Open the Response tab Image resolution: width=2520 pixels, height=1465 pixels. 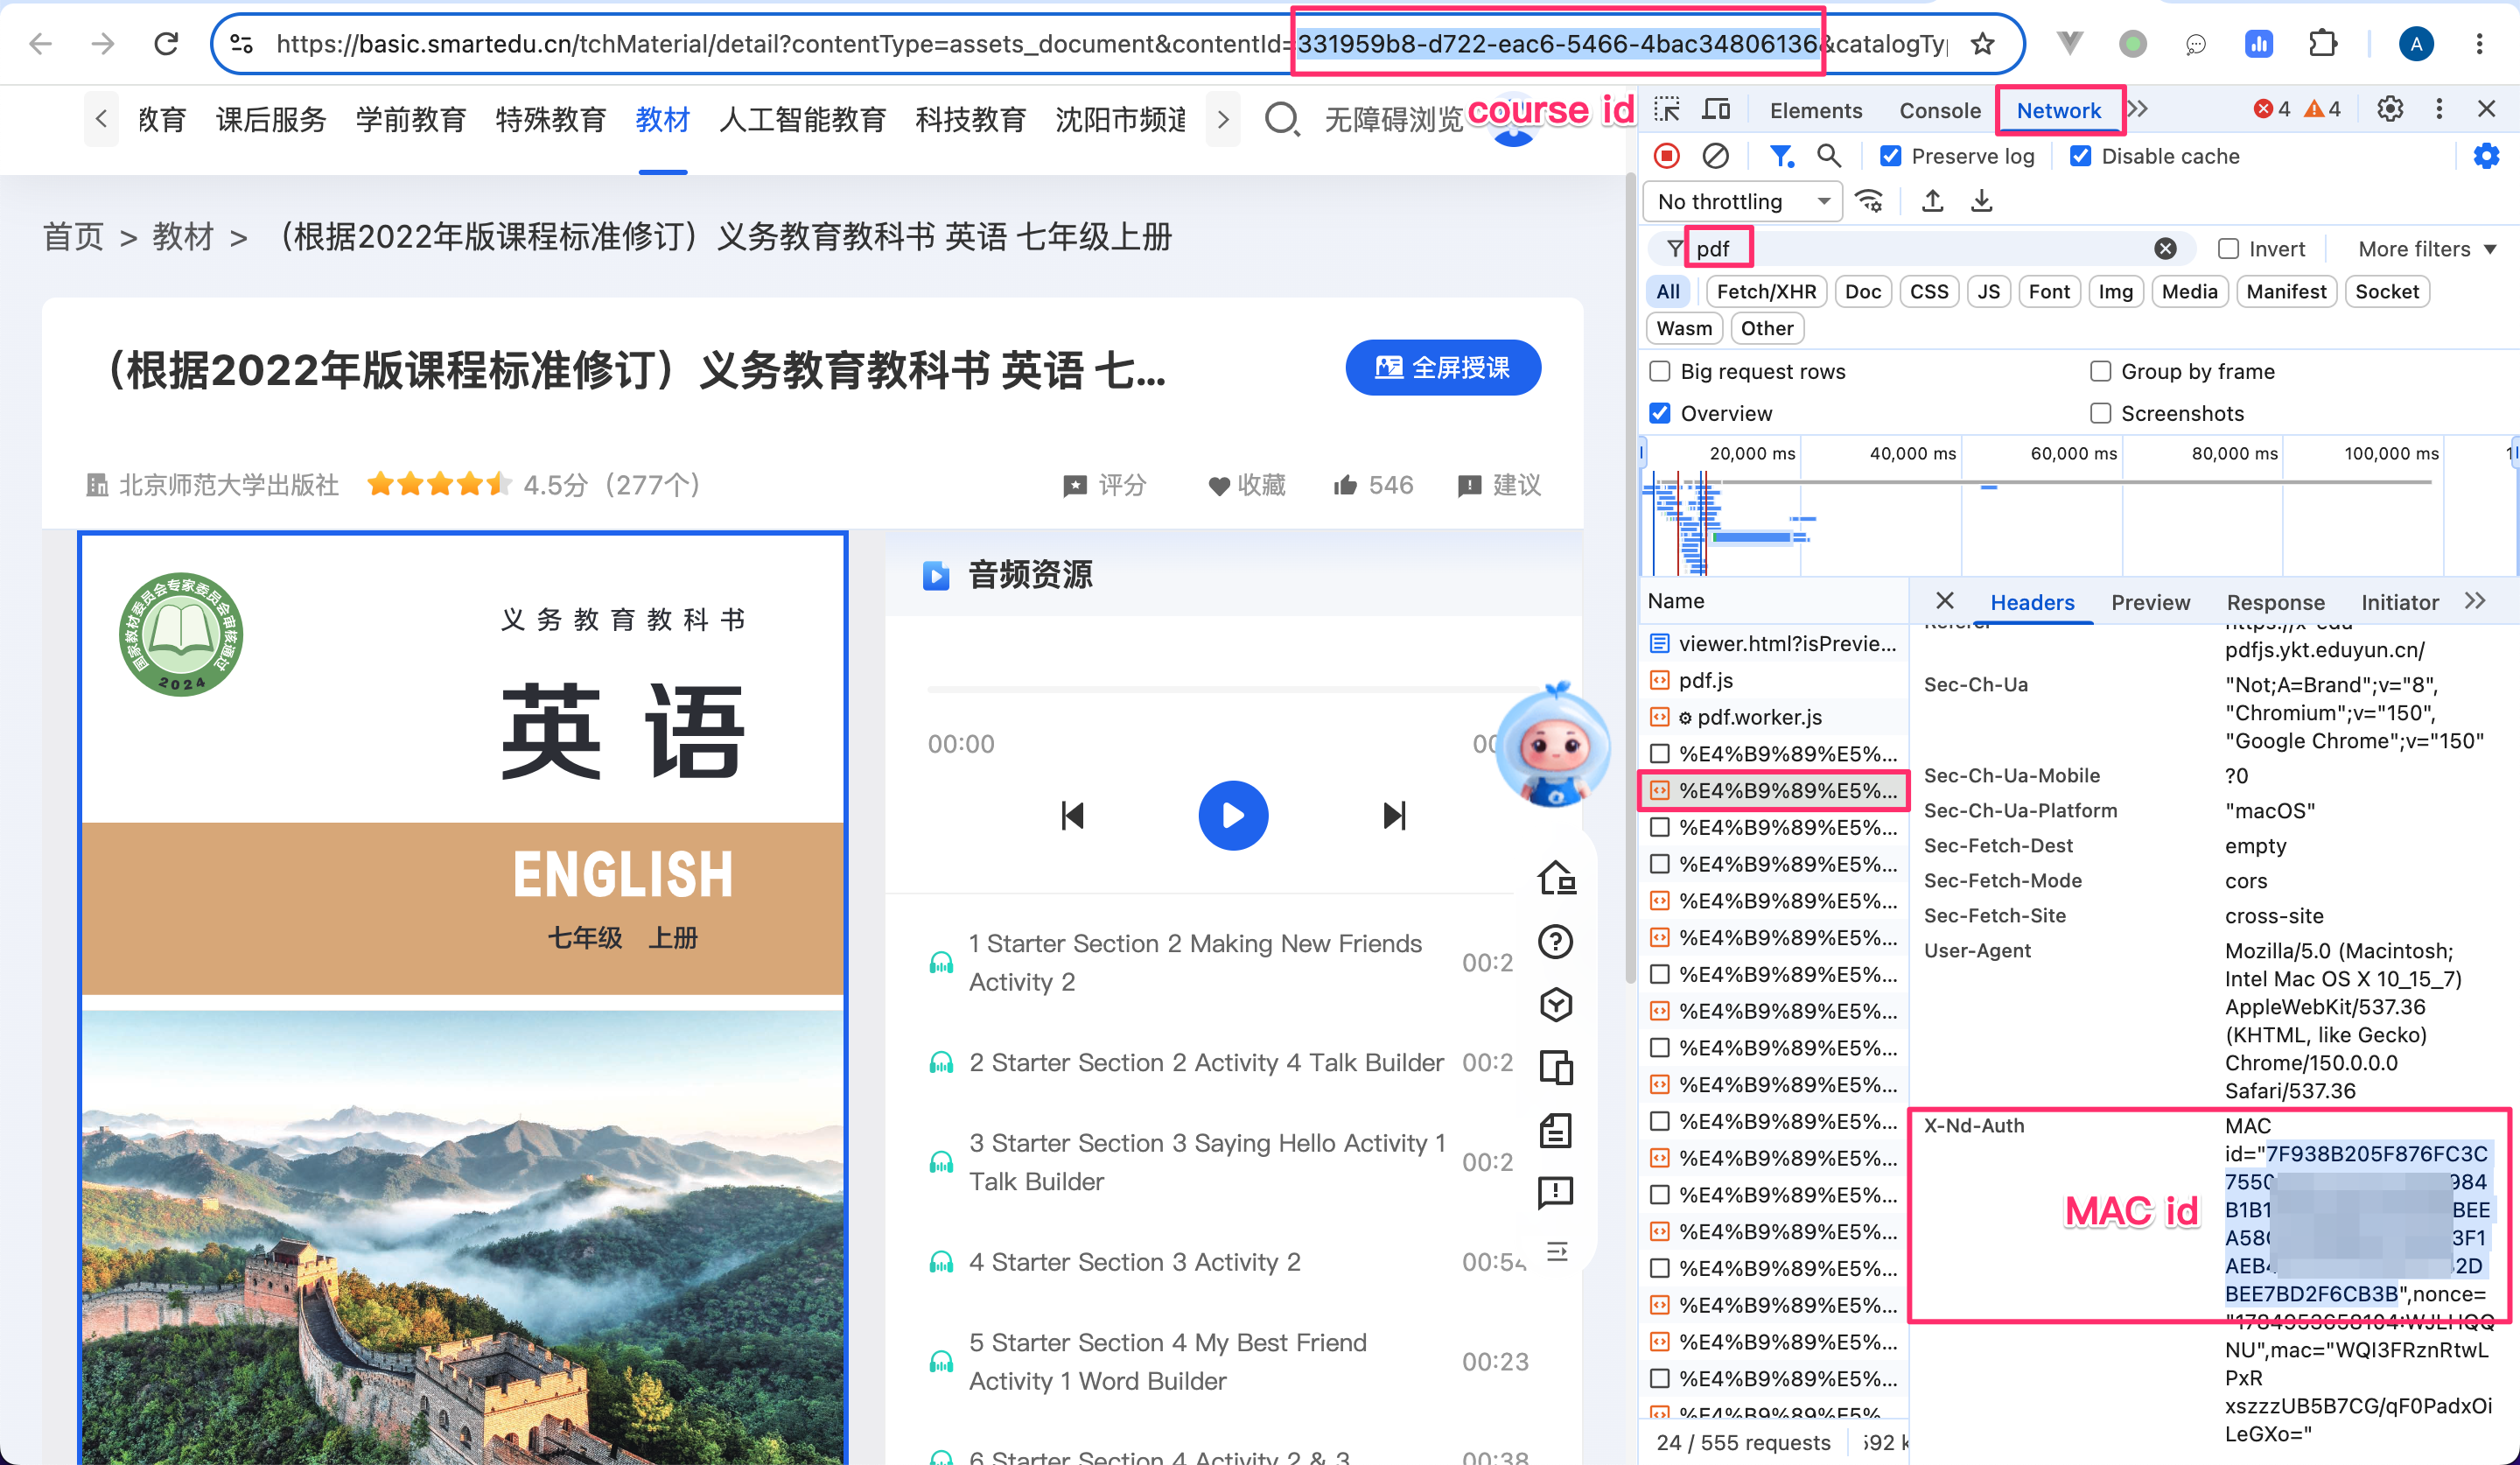click(2275, 602)
